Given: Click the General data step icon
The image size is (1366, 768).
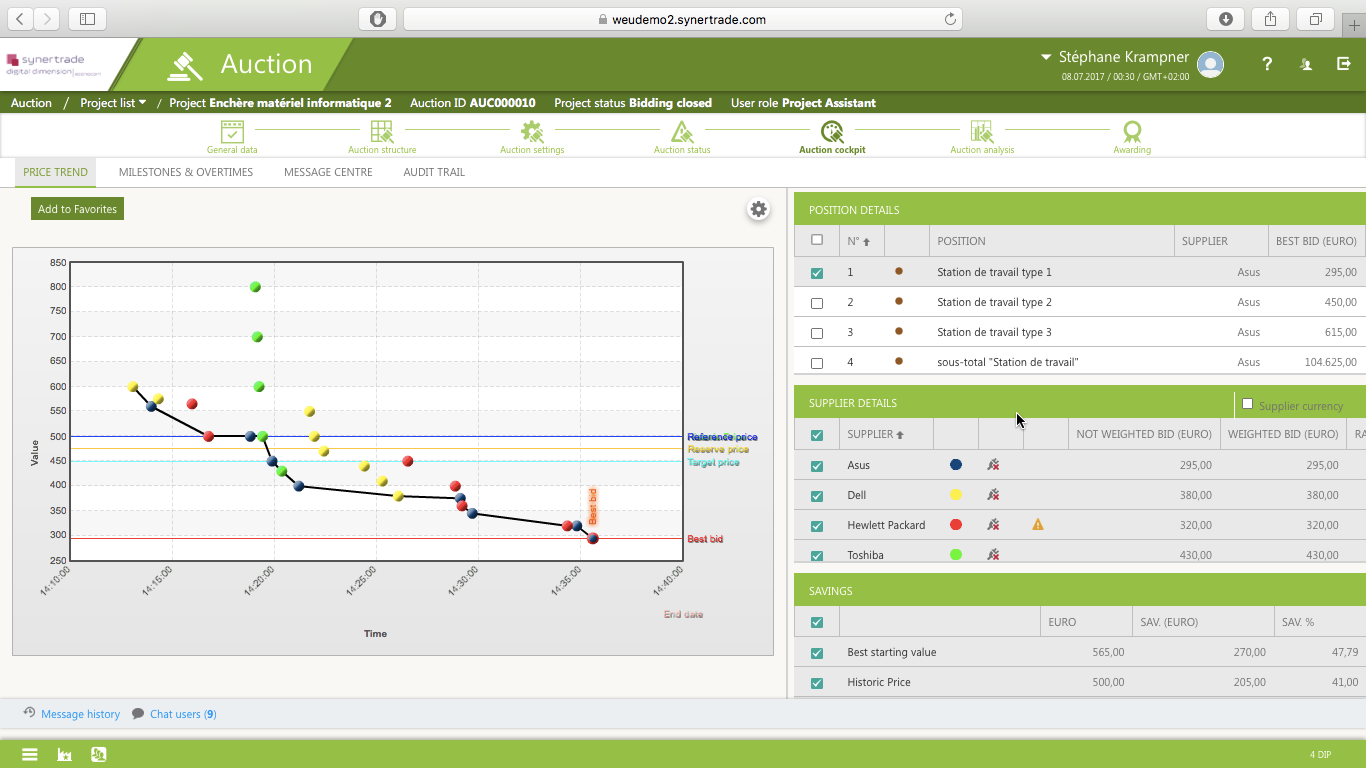Looking at the screenshot, I should pyautogui.click(x=232, y=130).
